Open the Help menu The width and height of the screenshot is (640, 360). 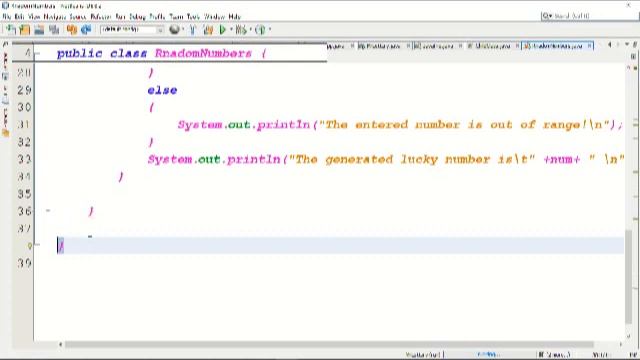click(x=235, y=17)
